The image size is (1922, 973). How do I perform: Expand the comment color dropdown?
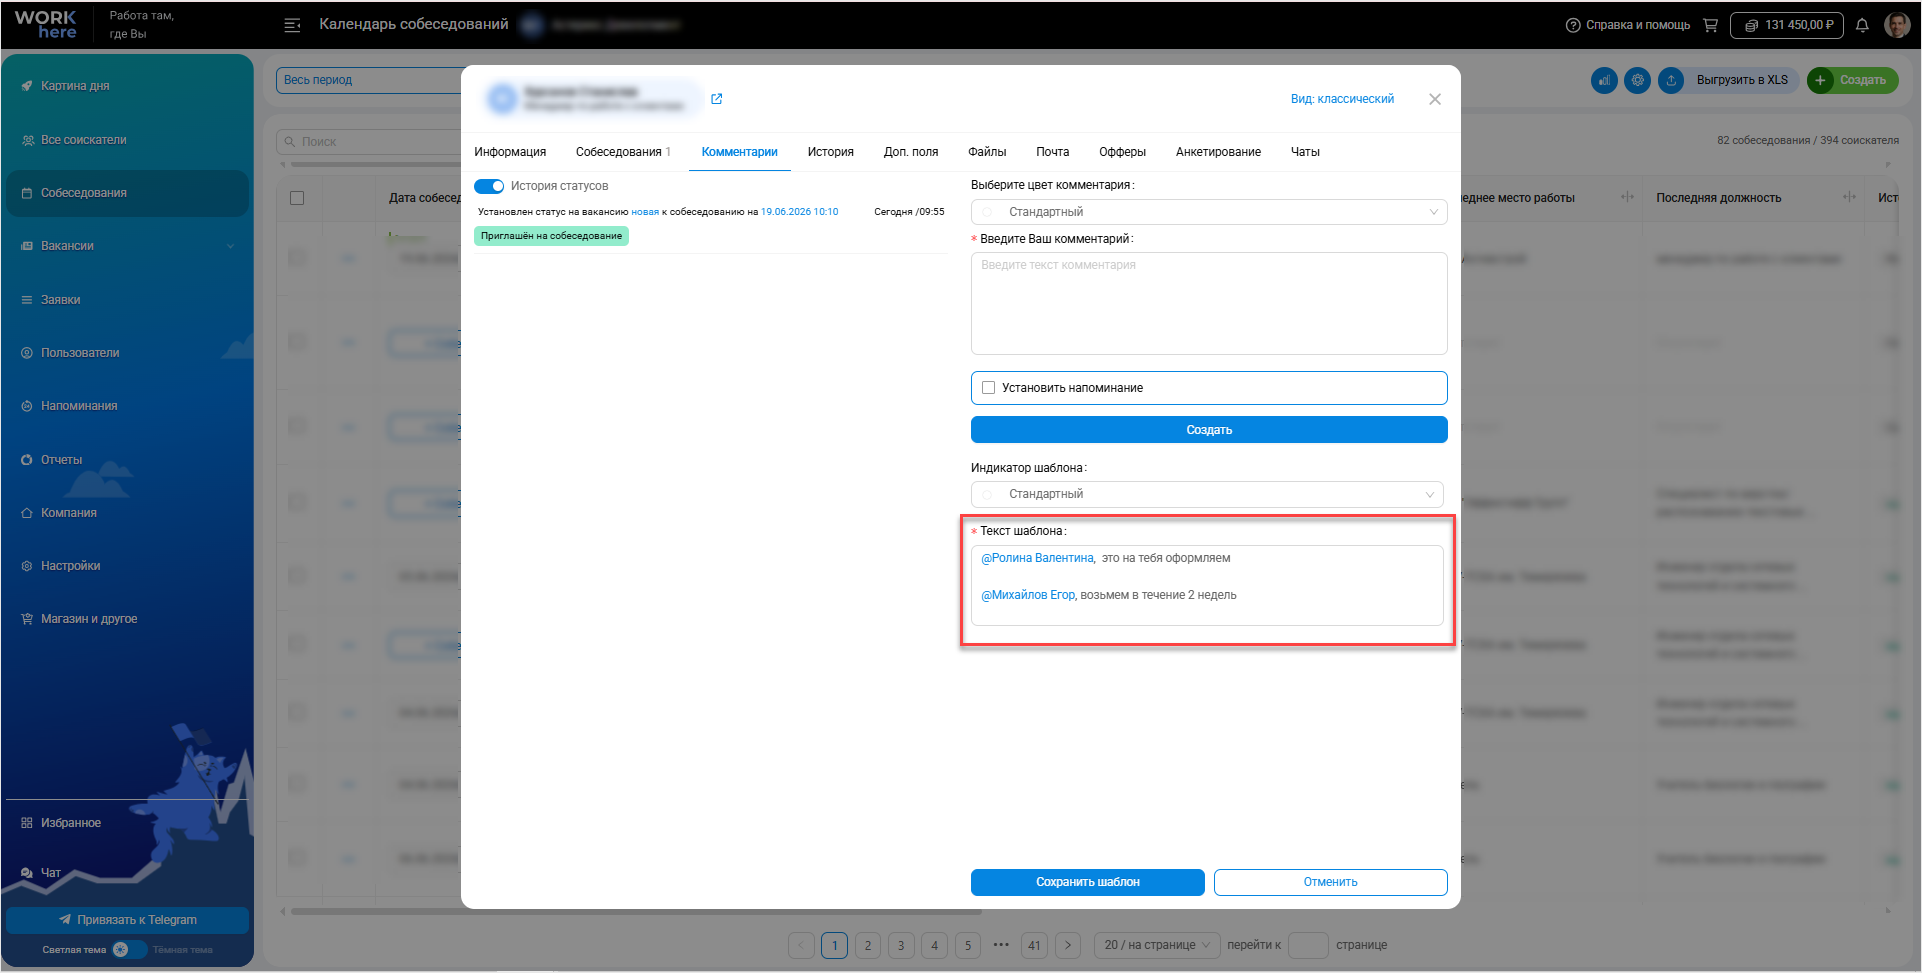pos(1209,212)
